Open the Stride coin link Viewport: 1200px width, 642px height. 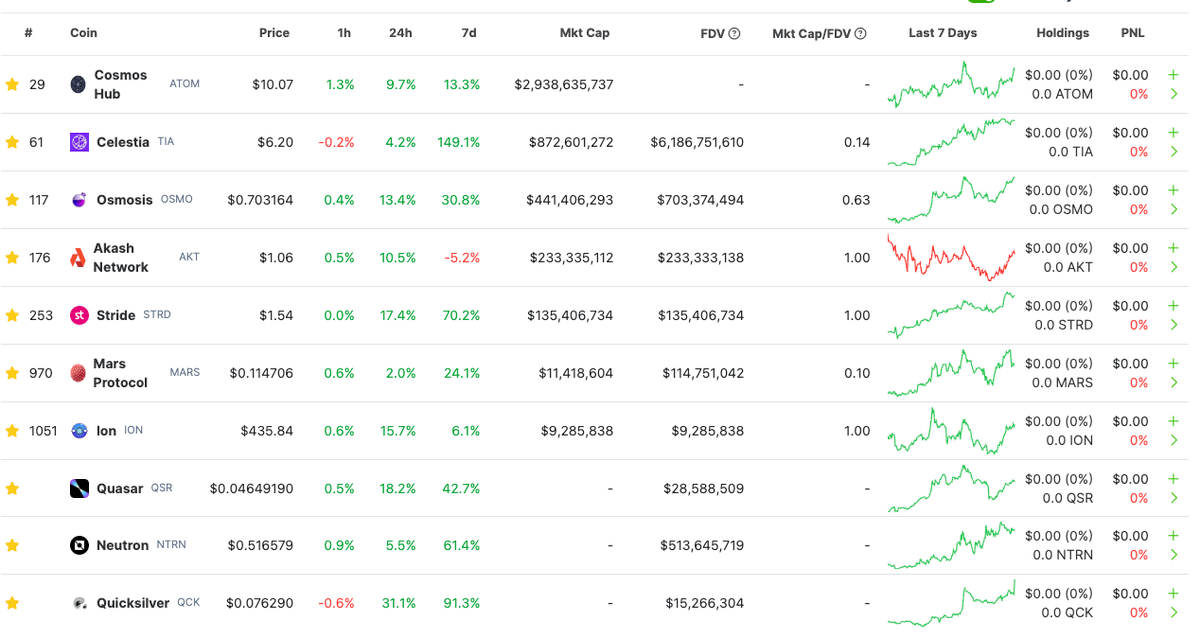click(116, 316)
